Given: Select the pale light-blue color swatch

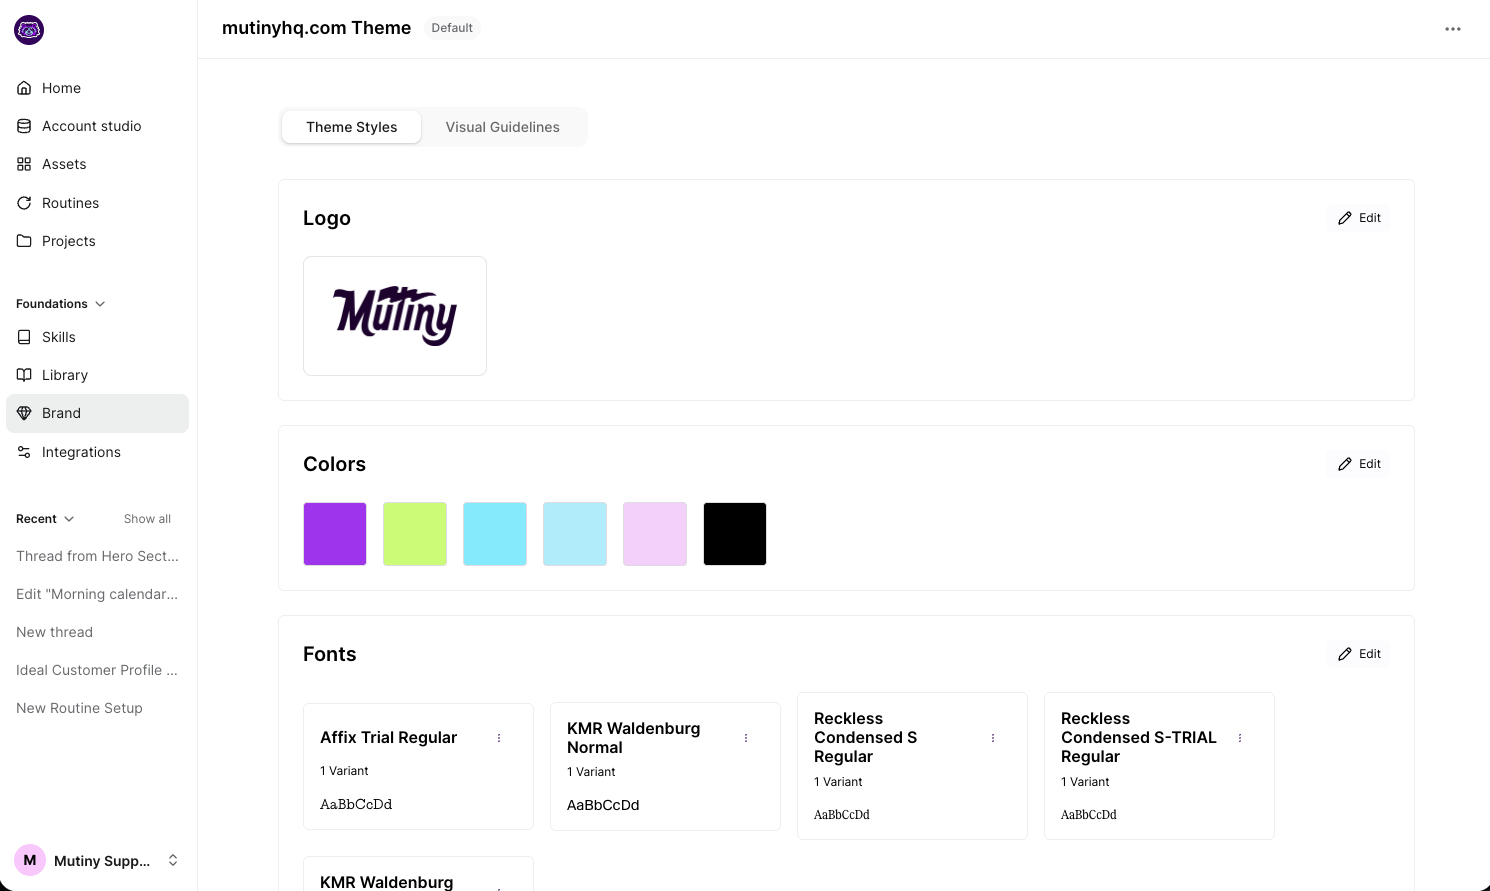Looking at the screenshot, I should point(575,534).
